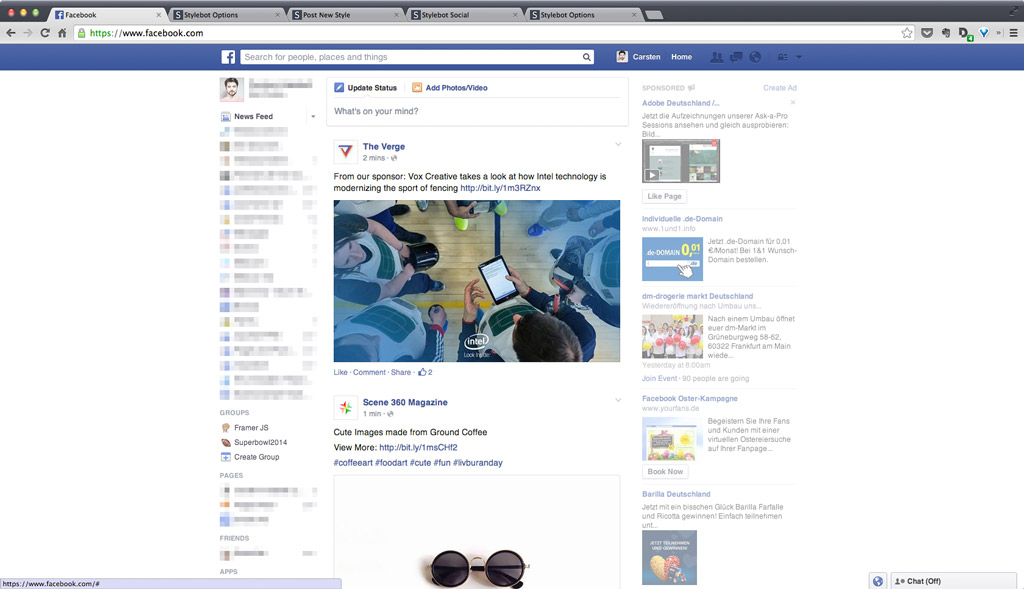The image size is (1024, 589).
Task: Click the Dashlane extension icon
Action: click(965, 33)
